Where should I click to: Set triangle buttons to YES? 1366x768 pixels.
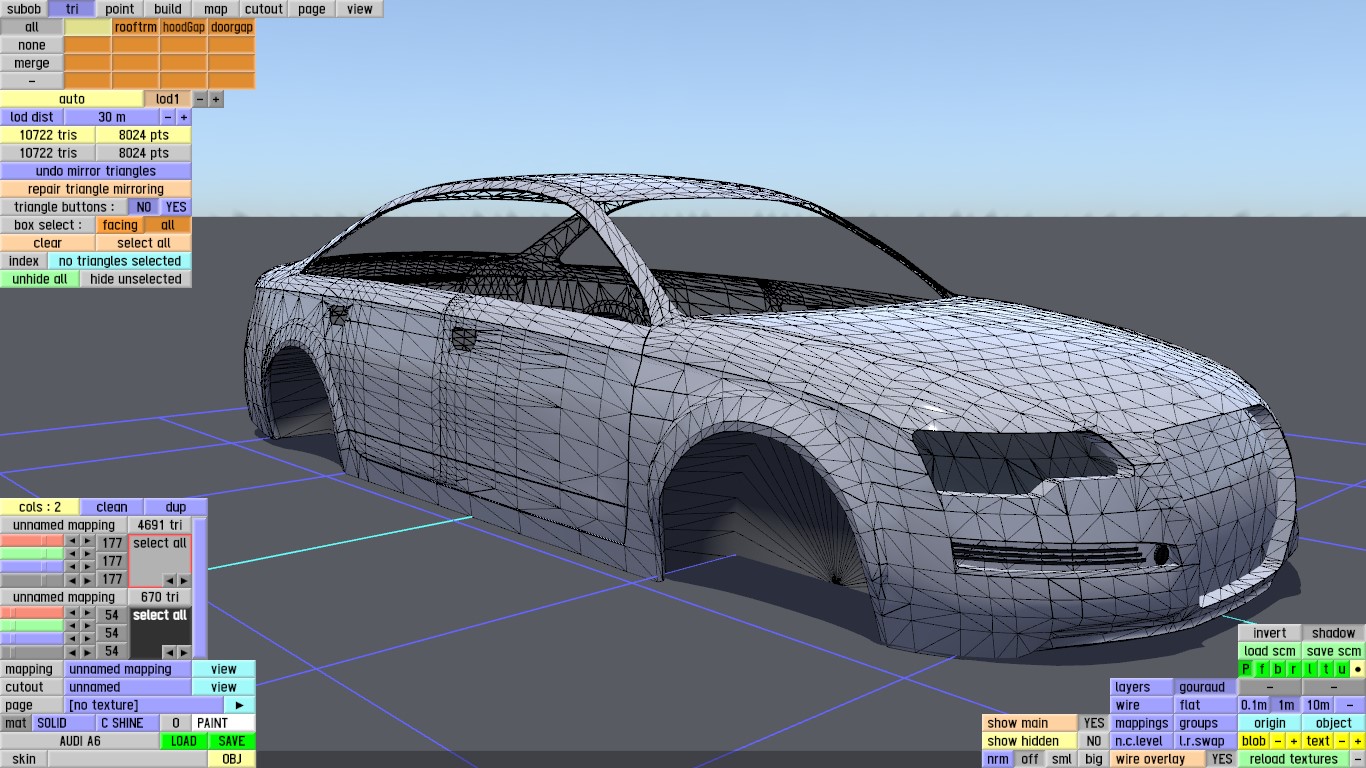point(176,207)
